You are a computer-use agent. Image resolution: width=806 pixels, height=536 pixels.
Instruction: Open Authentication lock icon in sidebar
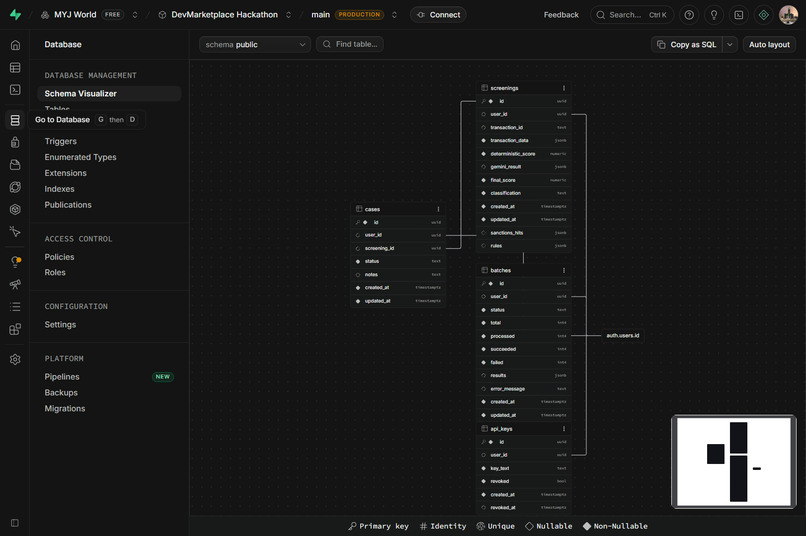pos(15,142)
